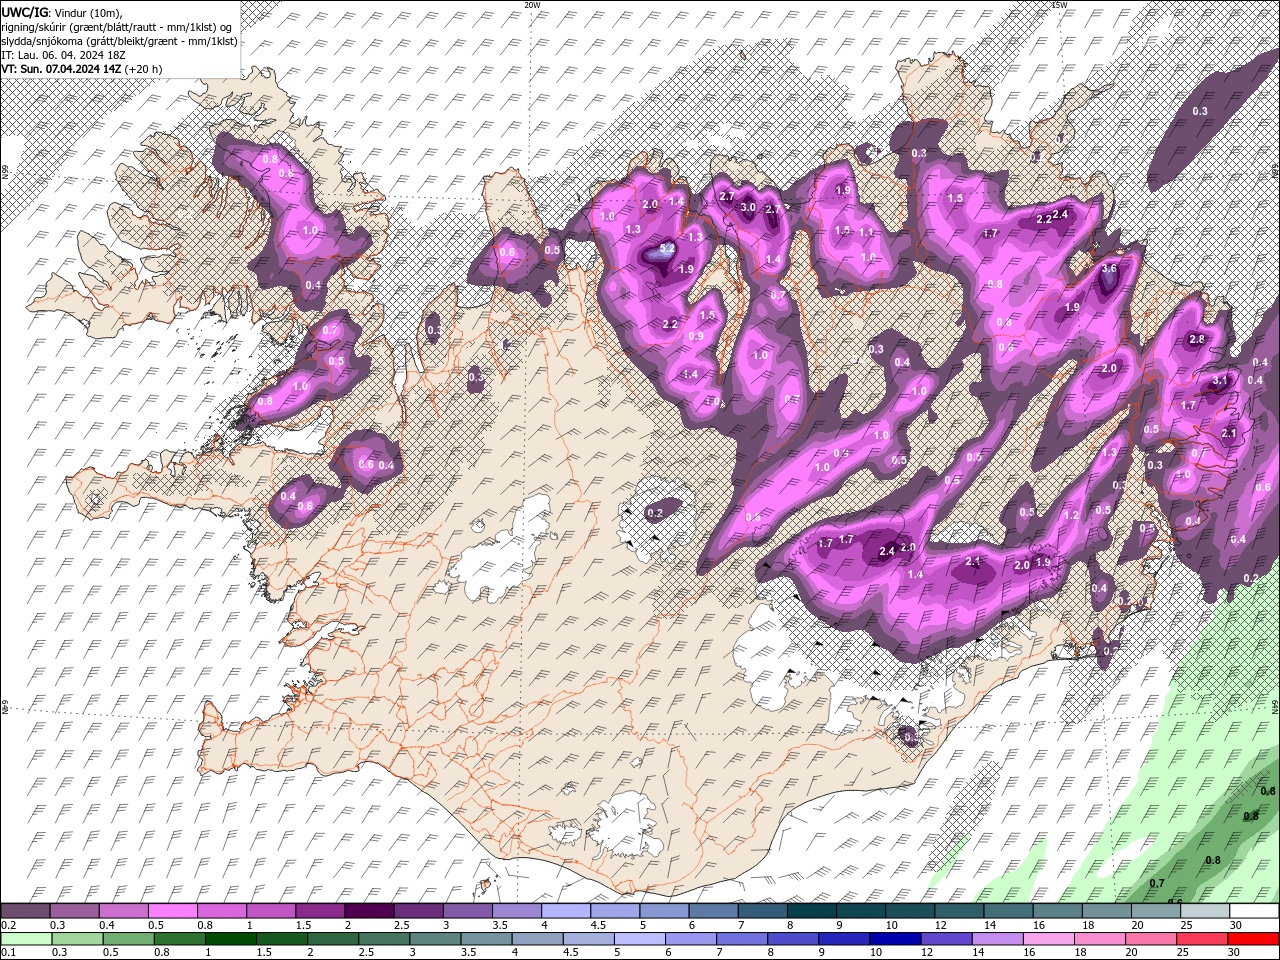Screen dimensions: 1280x960
Task: Click the '0.1' label in bottom legend row
Action: coord(8,953)
